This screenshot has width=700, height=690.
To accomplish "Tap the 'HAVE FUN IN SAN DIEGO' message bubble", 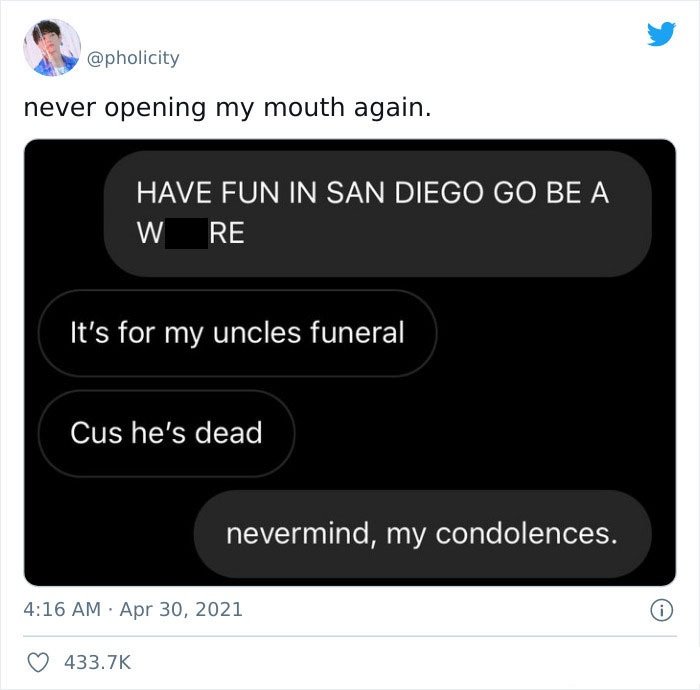I will coord(378,213).
